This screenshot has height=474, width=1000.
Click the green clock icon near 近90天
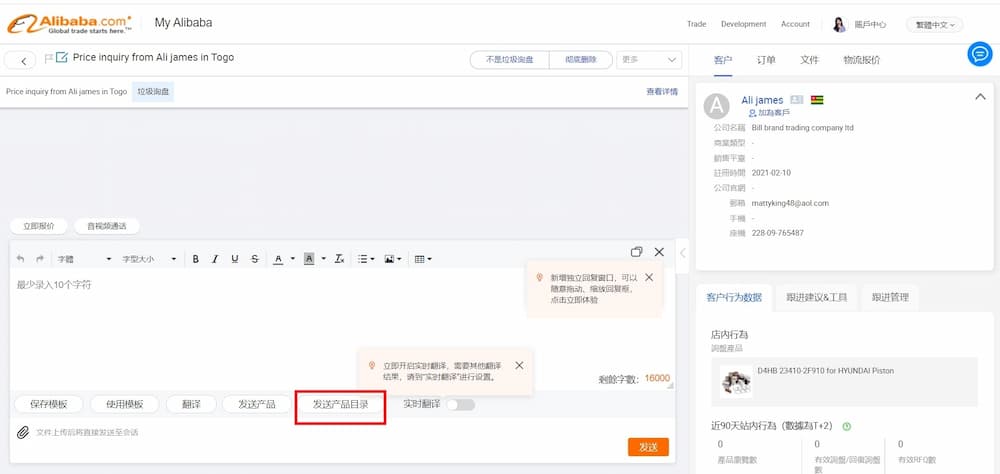tap(846, 426)
